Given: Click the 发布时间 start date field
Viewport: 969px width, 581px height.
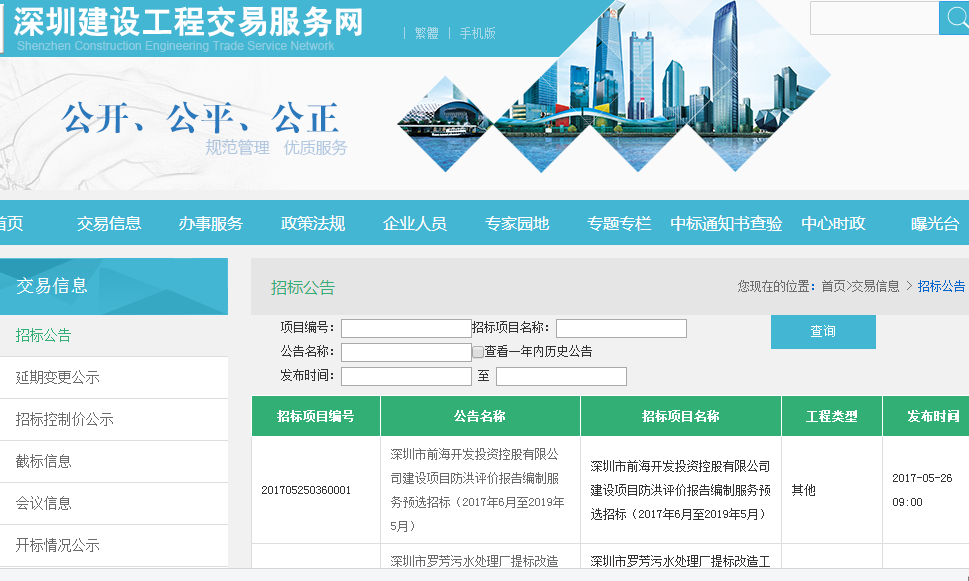Looking at the screenshot, I should coord(406,376).
